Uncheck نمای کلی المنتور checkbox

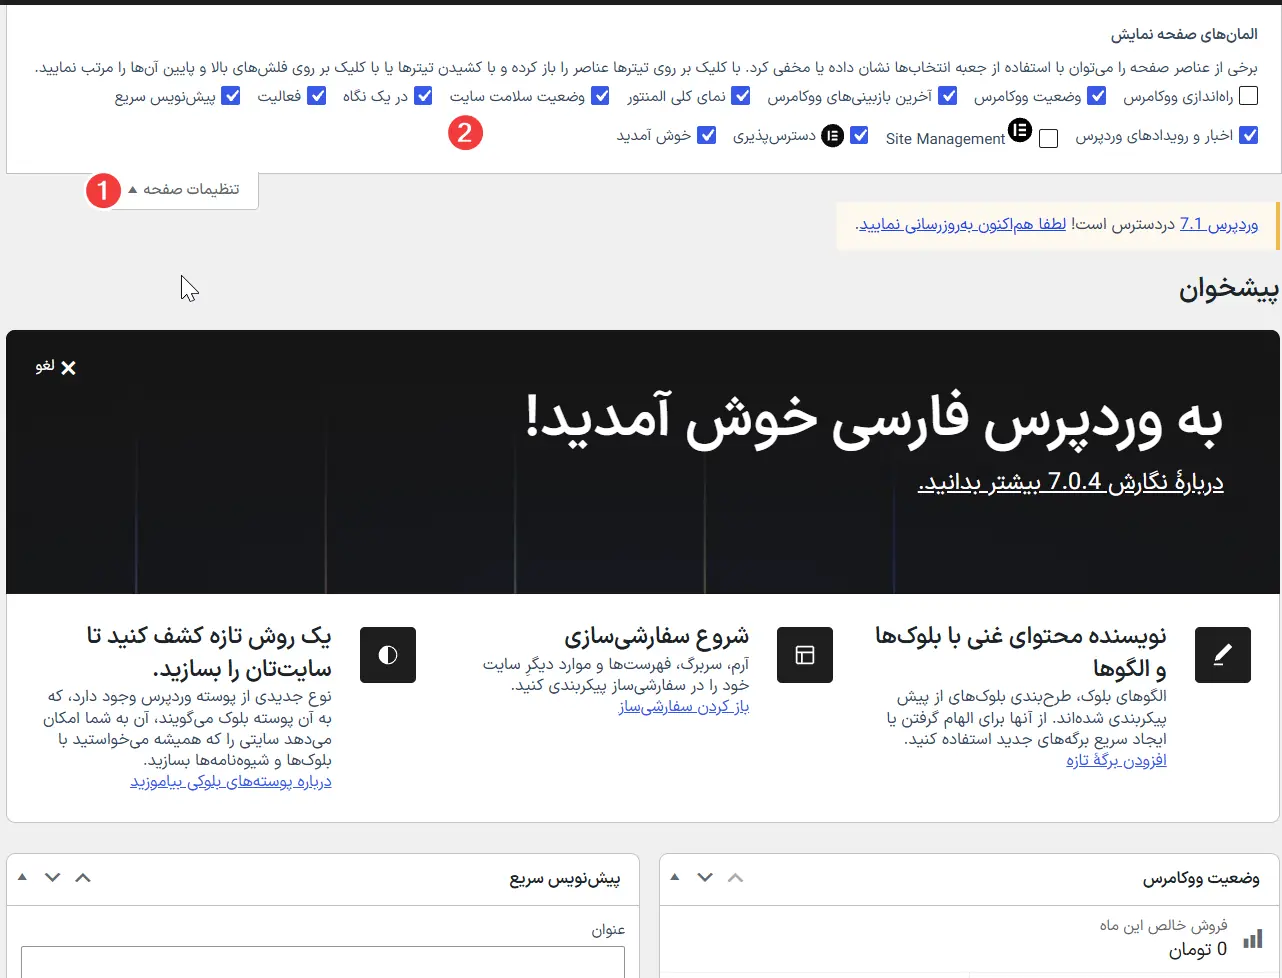point(741,96)
